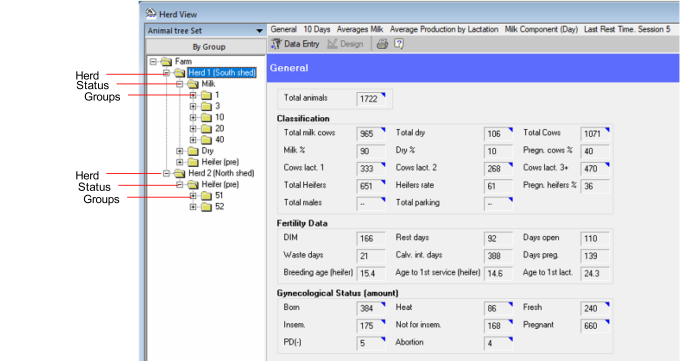Select Herd 2 (North shed) in tree
This screenshot has width=680, height=362.
click(x=221, y=173)
